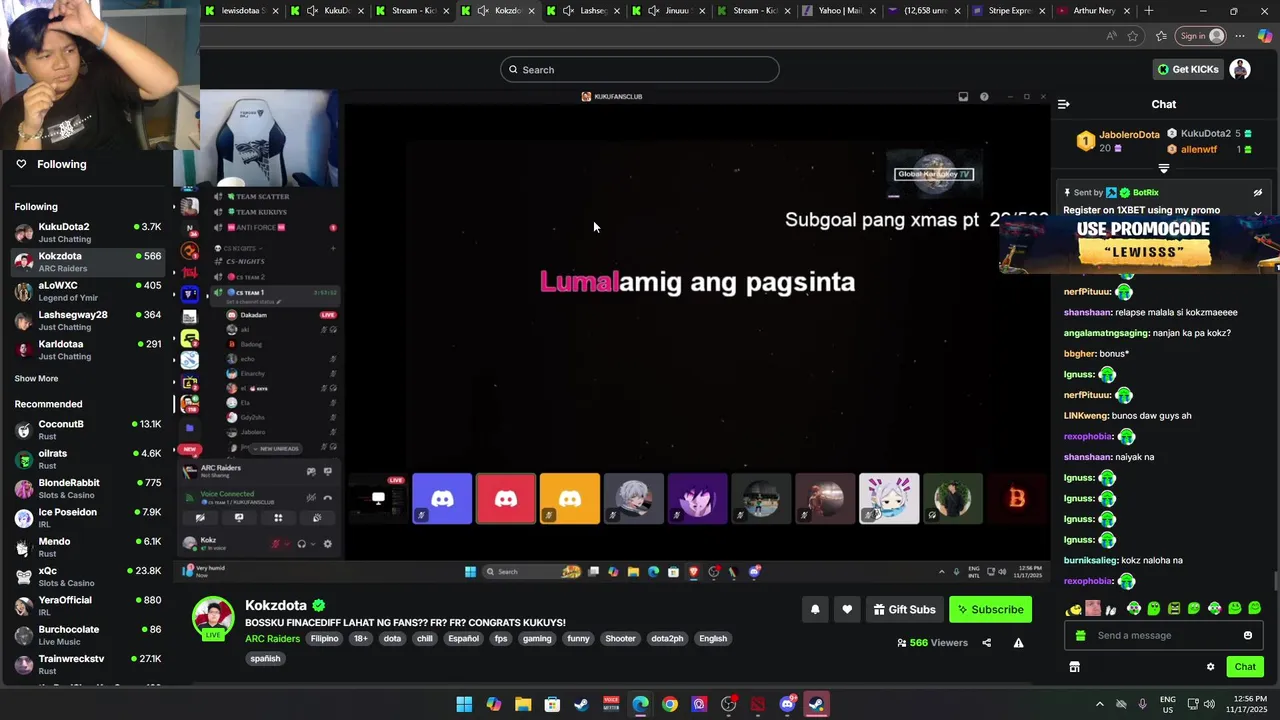Share screen in Discord voice panel
Viewport: 1280px width, 720px height.
239,518
